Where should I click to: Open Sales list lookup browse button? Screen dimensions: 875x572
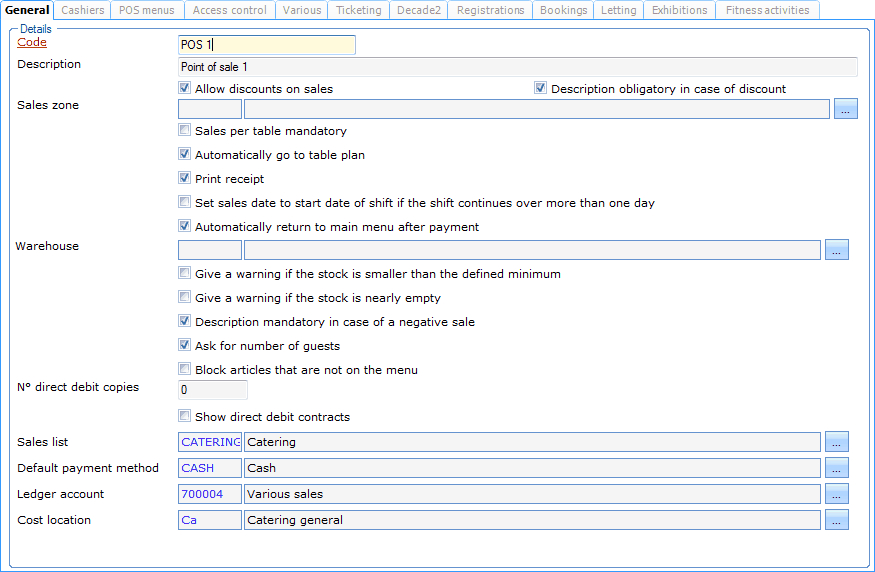tap(837, 442)
